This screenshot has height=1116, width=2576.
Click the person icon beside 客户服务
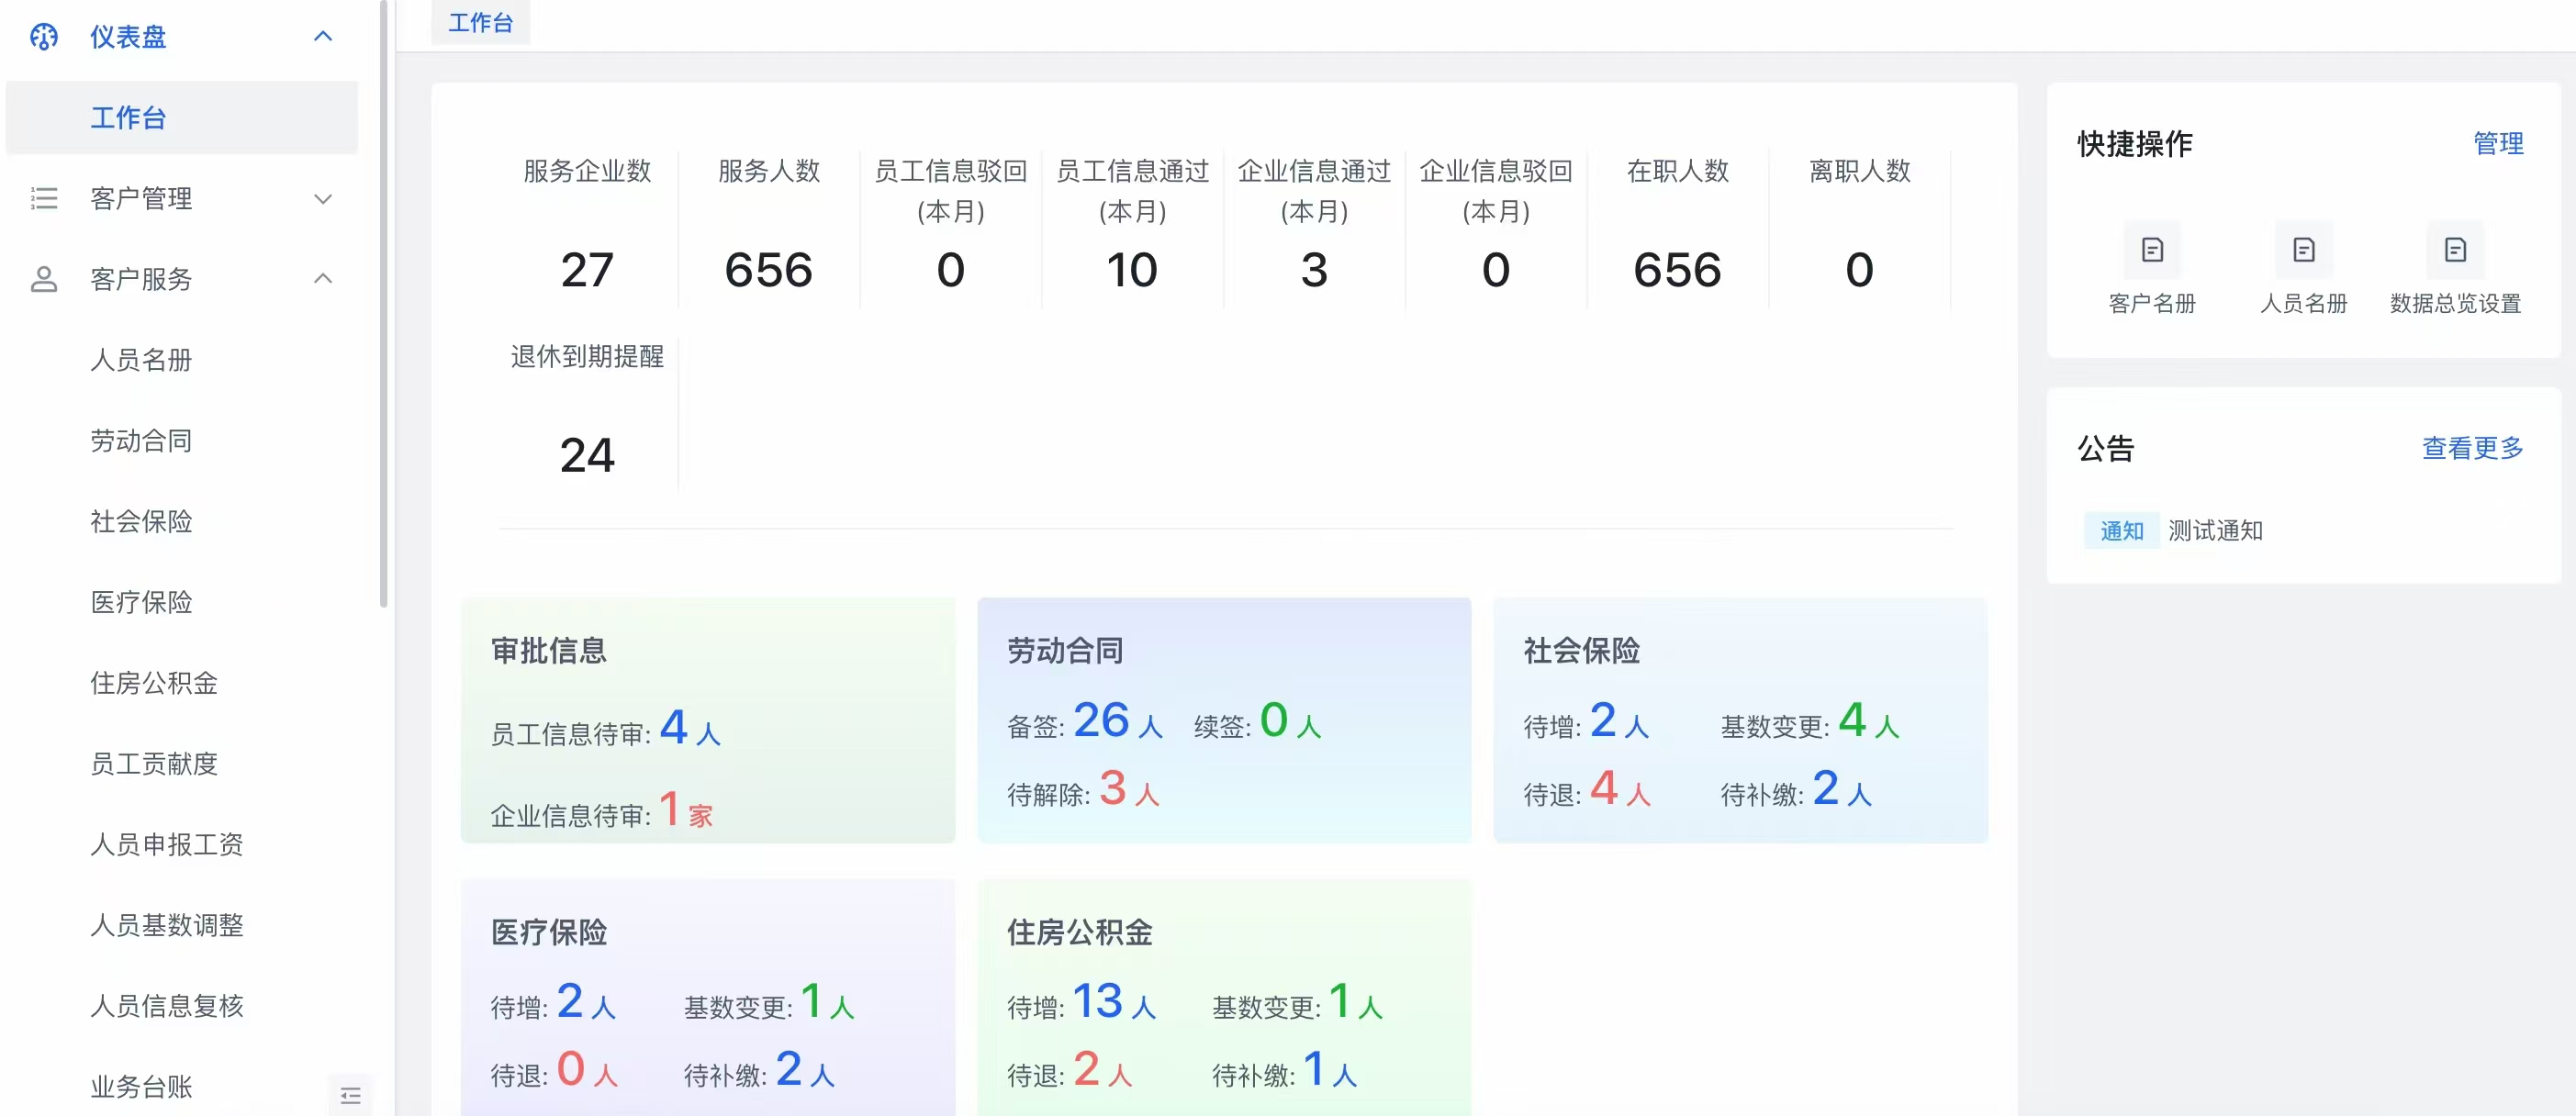[44, 279]
